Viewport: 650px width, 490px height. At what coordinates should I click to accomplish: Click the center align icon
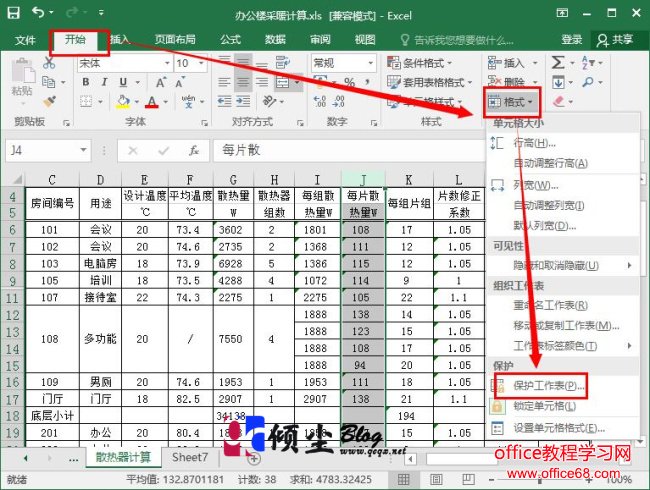pos(243,82)
